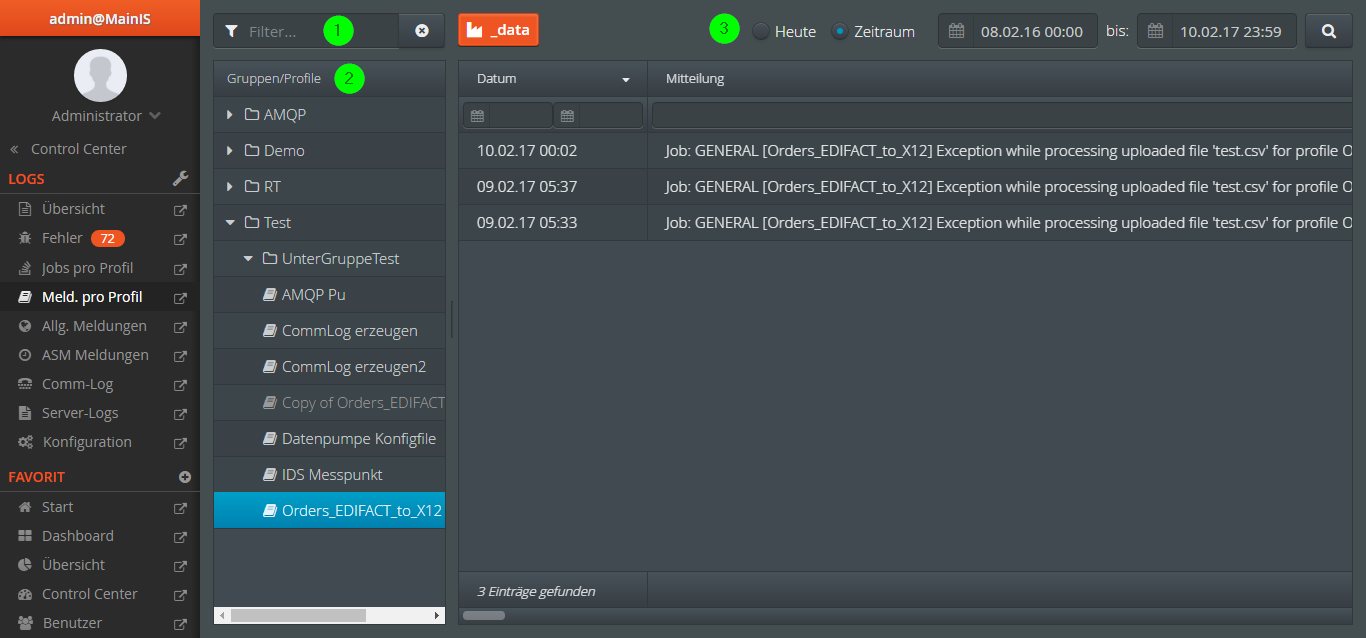Image resolution: width=1366 pixels, height=638 pixels.
Task: Open Allg. Meldungen menu entry
Action: [x=94, y=326]
